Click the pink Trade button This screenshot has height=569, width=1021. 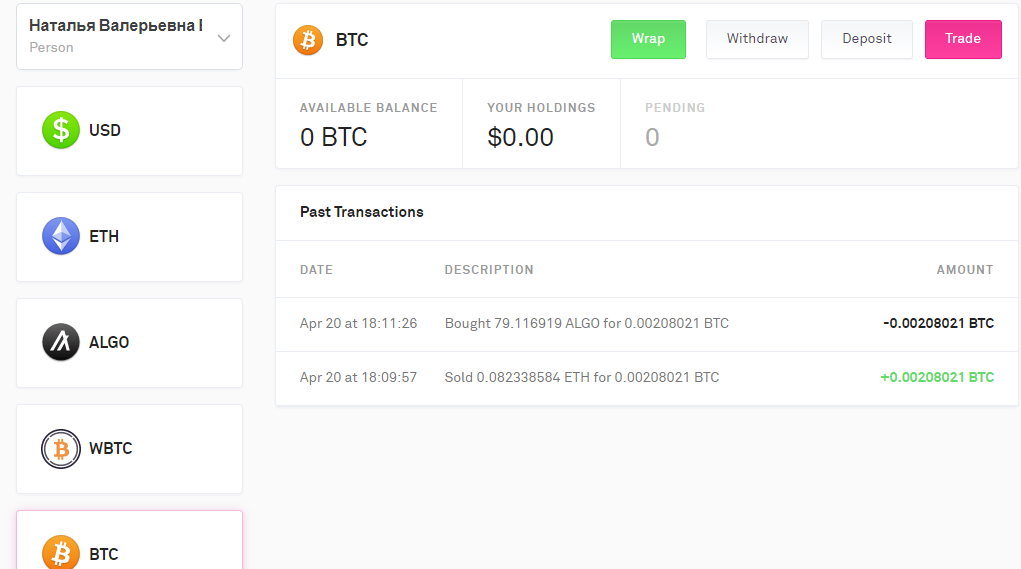pos(963,39)
